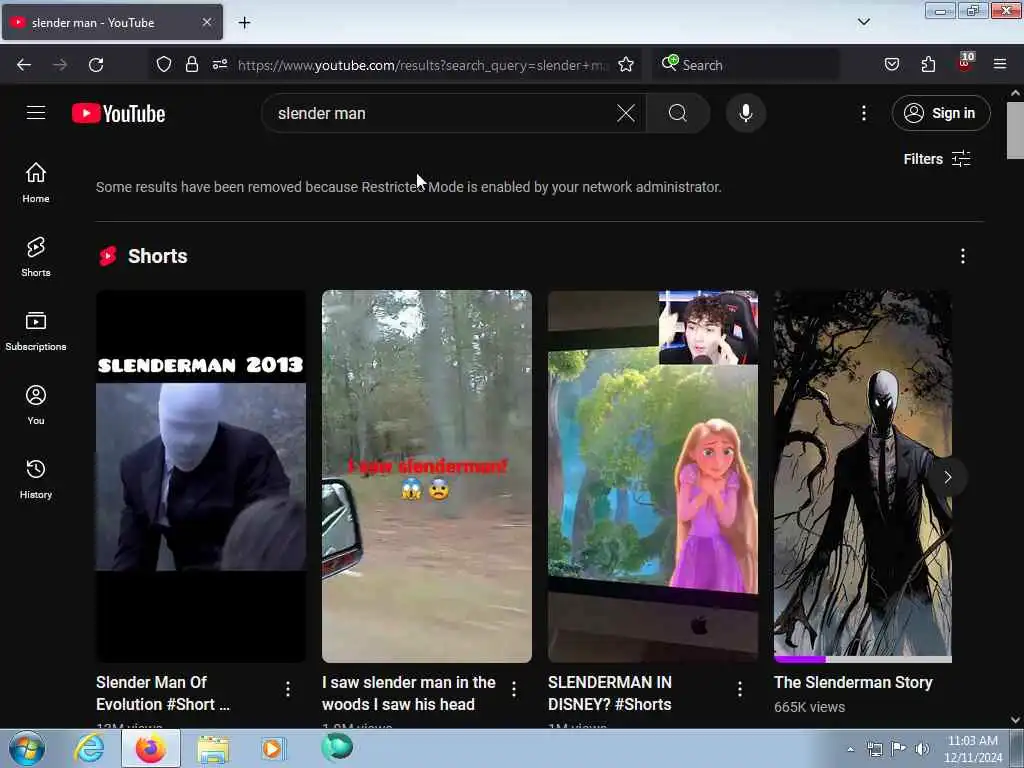Image resolution: width=1024 pixels, height=768 pixels.
Task: Open Windows Explorer folder on taskbar
Action: tap(213, 750)
